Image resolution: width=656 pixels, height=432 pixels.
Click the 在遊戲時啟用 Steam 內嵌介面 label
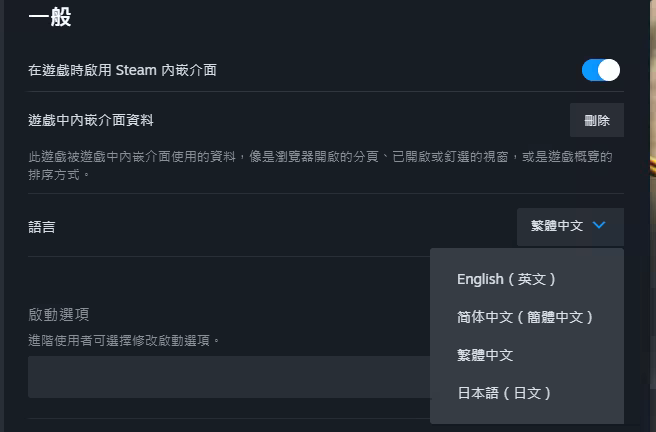(123, 70)
